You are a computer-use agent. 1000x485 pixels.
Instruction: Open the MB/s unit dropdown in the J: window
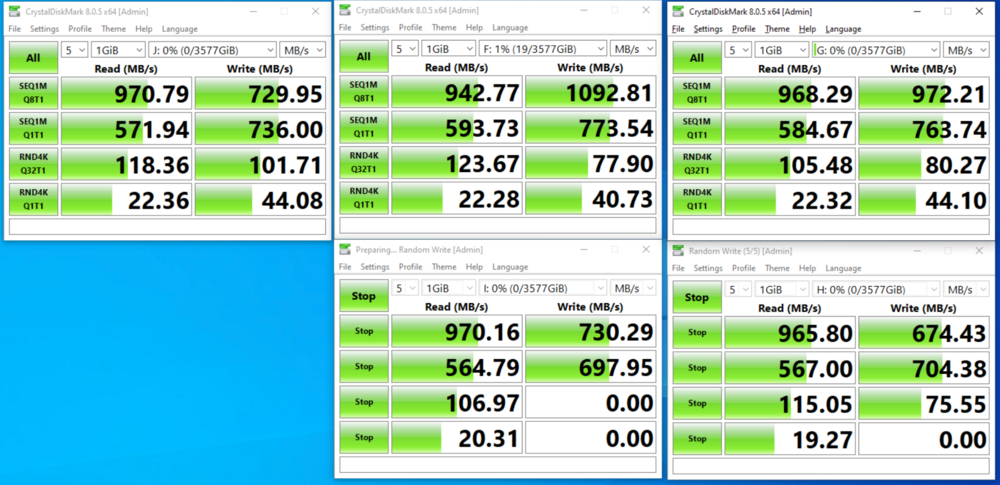click(x=302, y=50)
